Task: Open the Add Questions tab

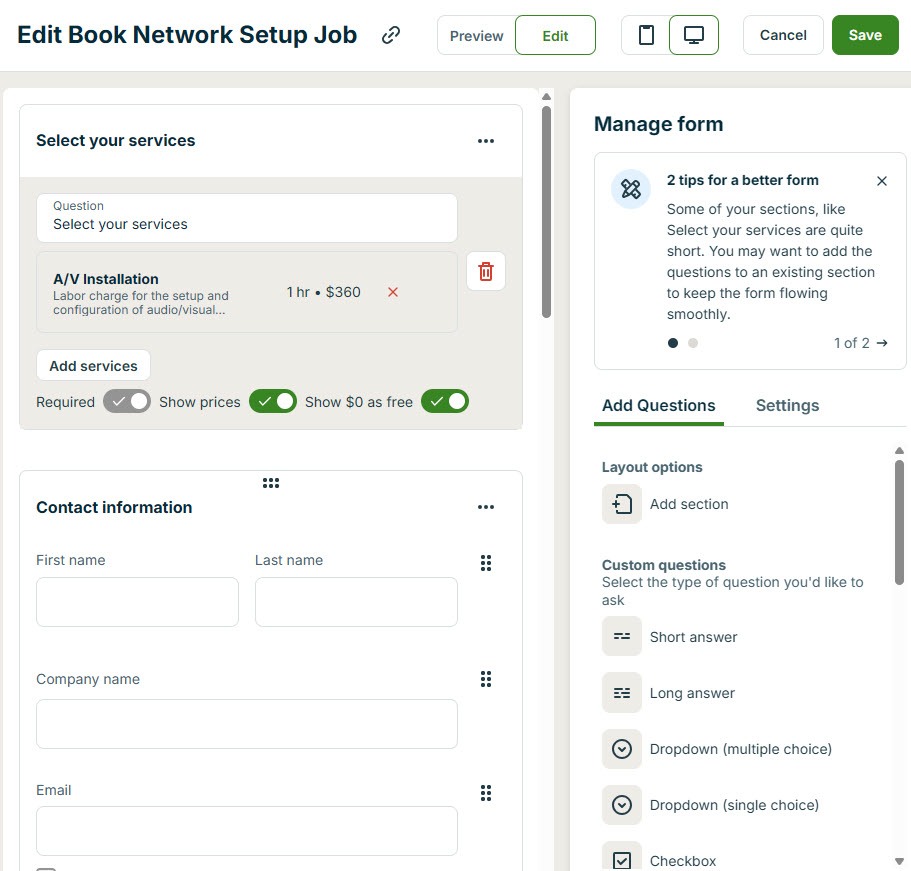Action: coord(658,406)
